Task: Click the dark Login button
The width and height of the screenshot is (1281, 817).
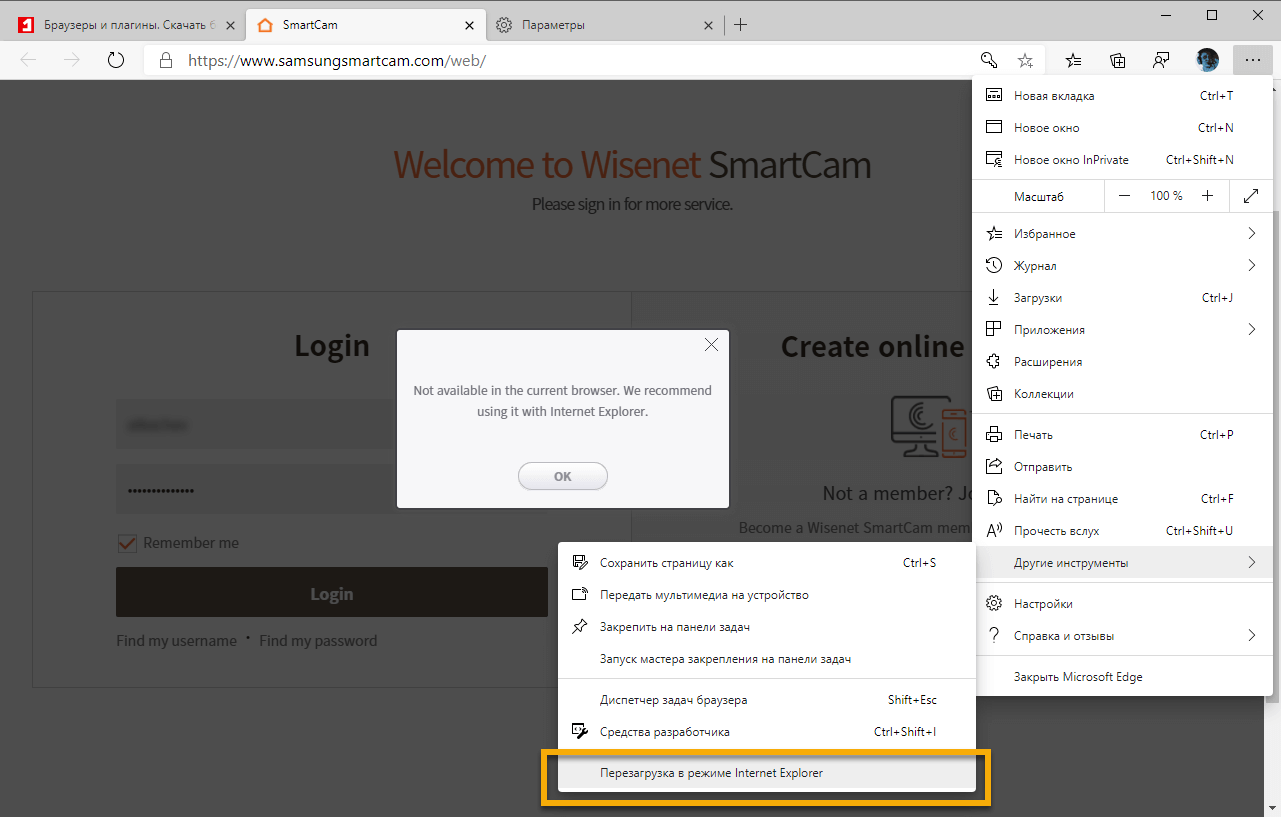Action: [332, 593]
